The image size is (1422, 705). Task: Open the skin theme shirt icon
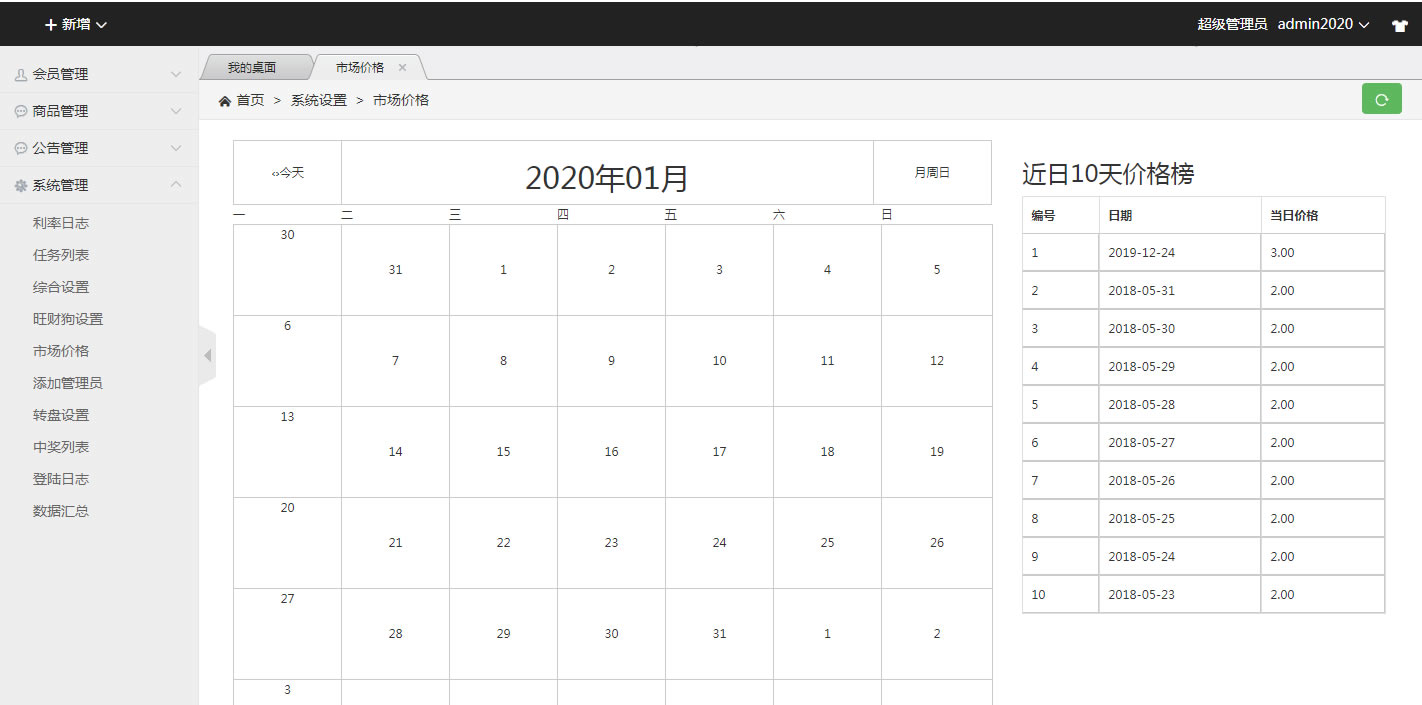[1399, 25]
